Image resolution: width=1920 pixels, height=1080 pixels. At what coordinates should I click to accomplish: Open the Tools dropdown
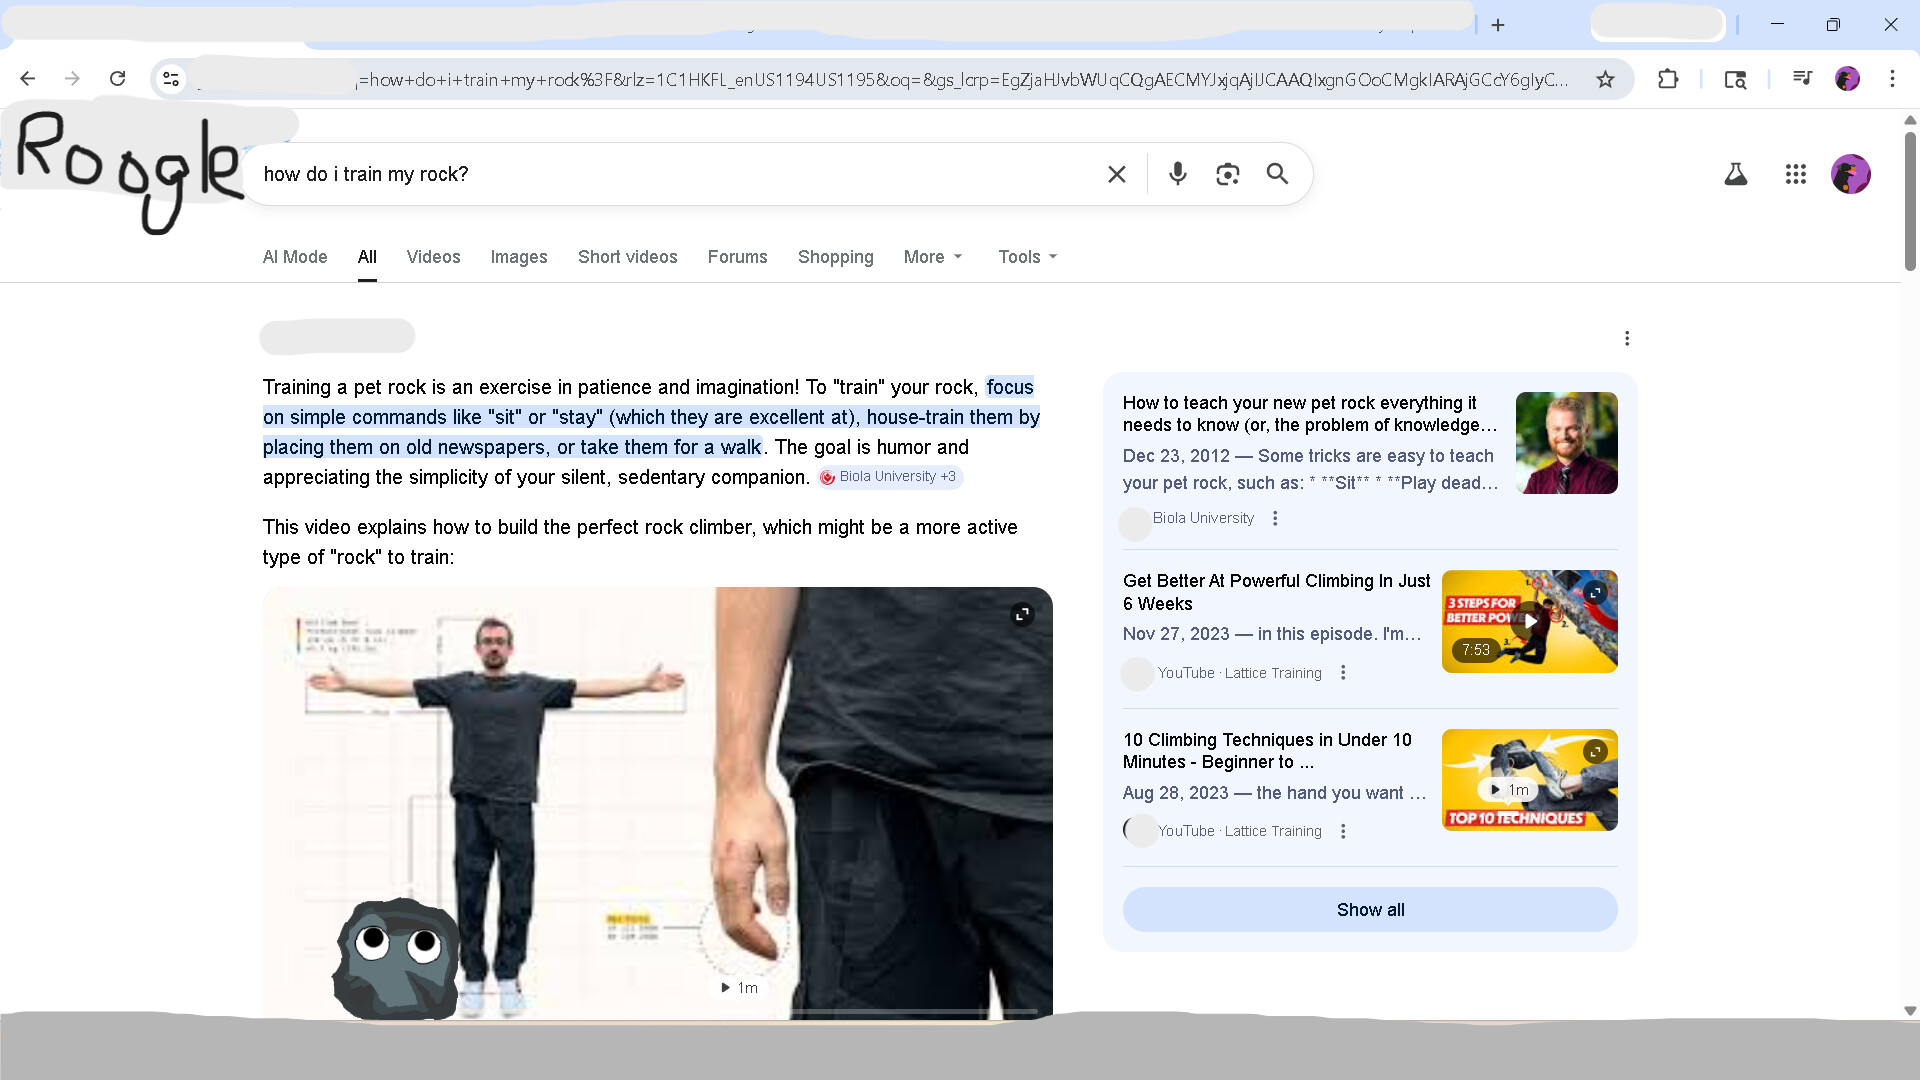point(1027,257)
